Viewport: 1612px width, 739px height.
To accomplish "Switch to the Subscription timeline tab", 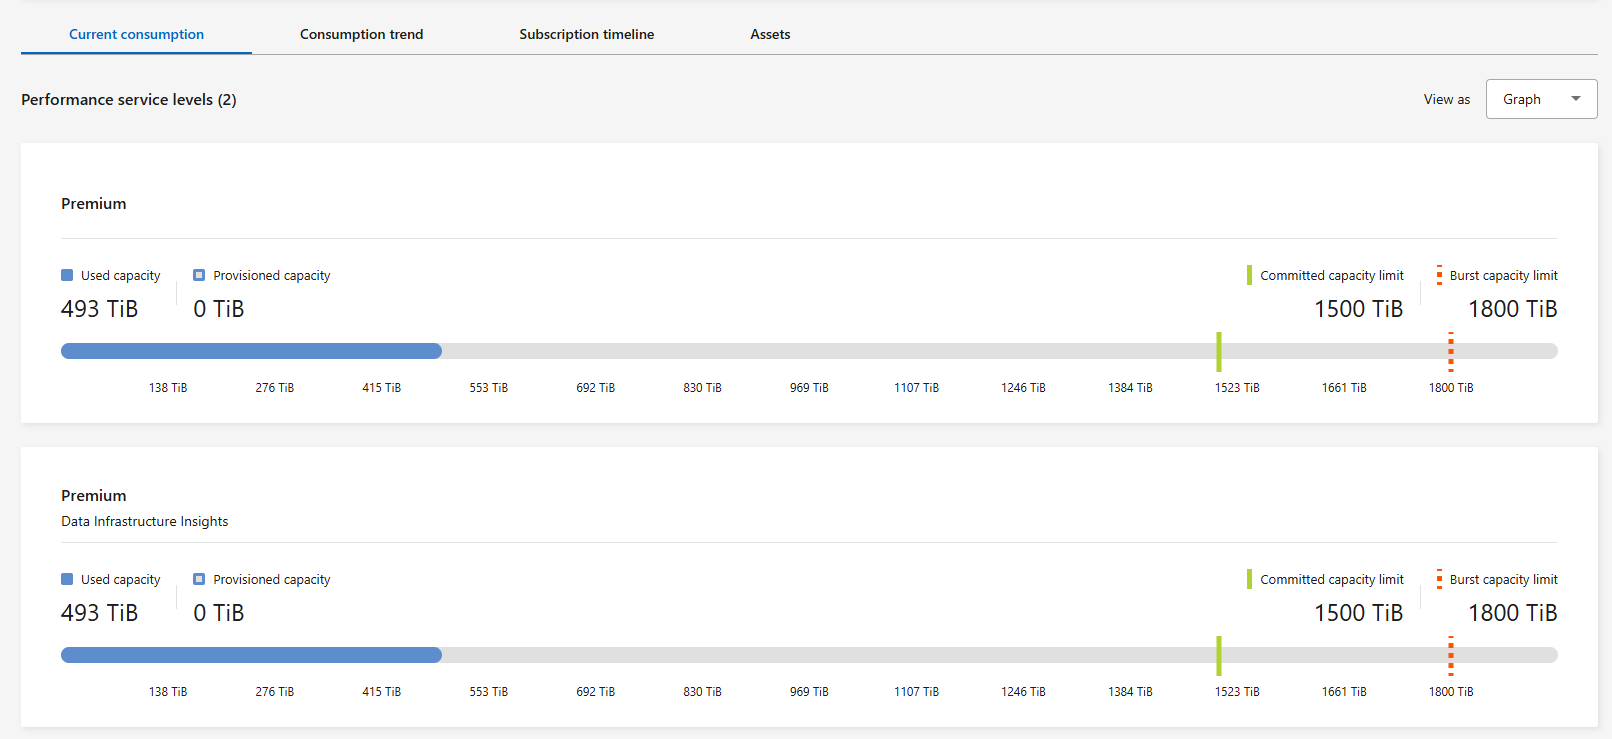I will 586,34.
